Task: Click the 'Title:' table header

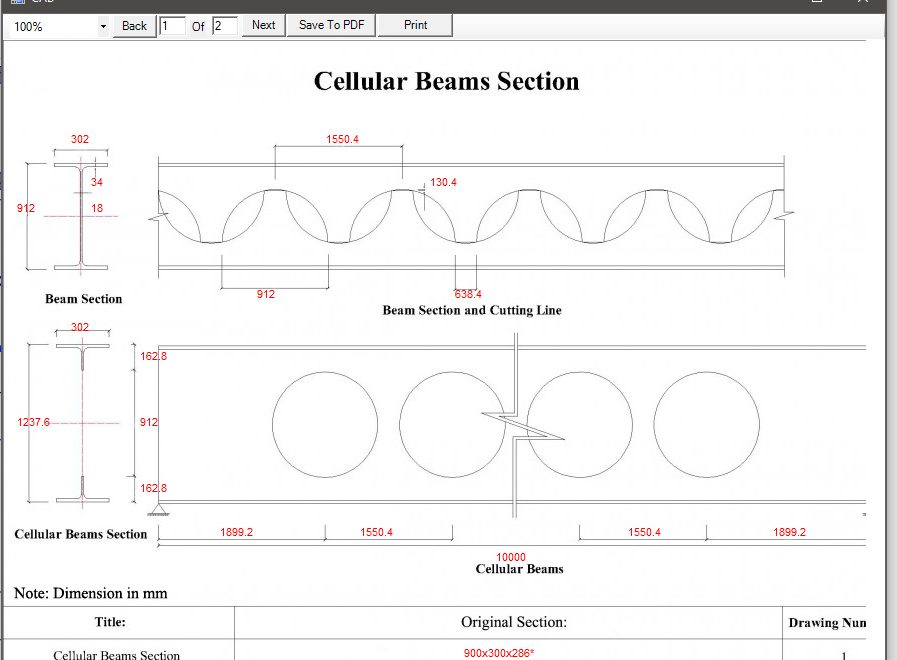Action: 110,622
